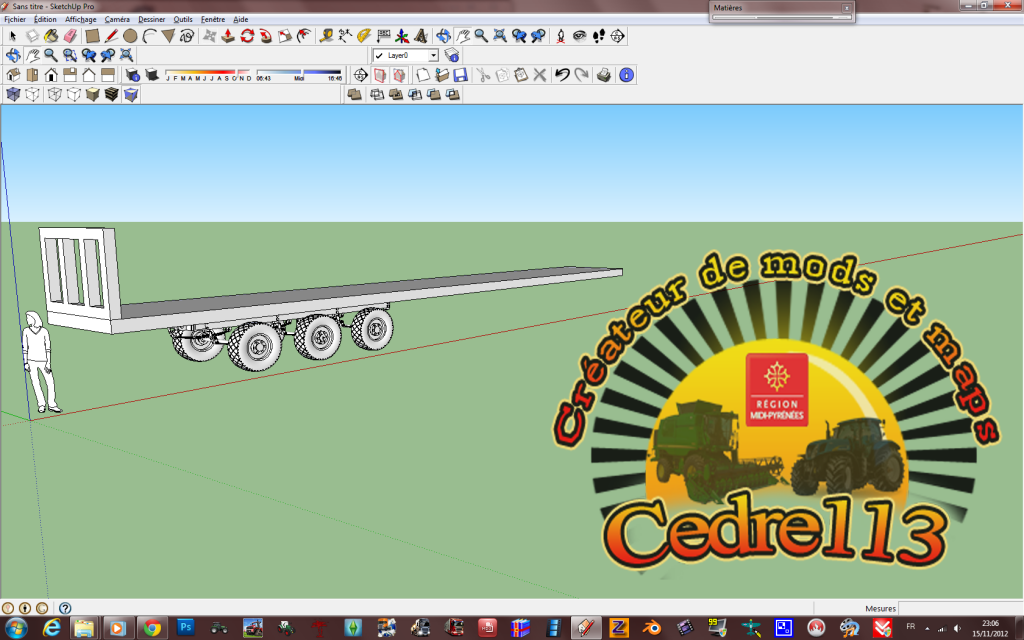Open Photoshop from the taskbar
This screenshot has height=640, width=1024.
pos(185,628)
